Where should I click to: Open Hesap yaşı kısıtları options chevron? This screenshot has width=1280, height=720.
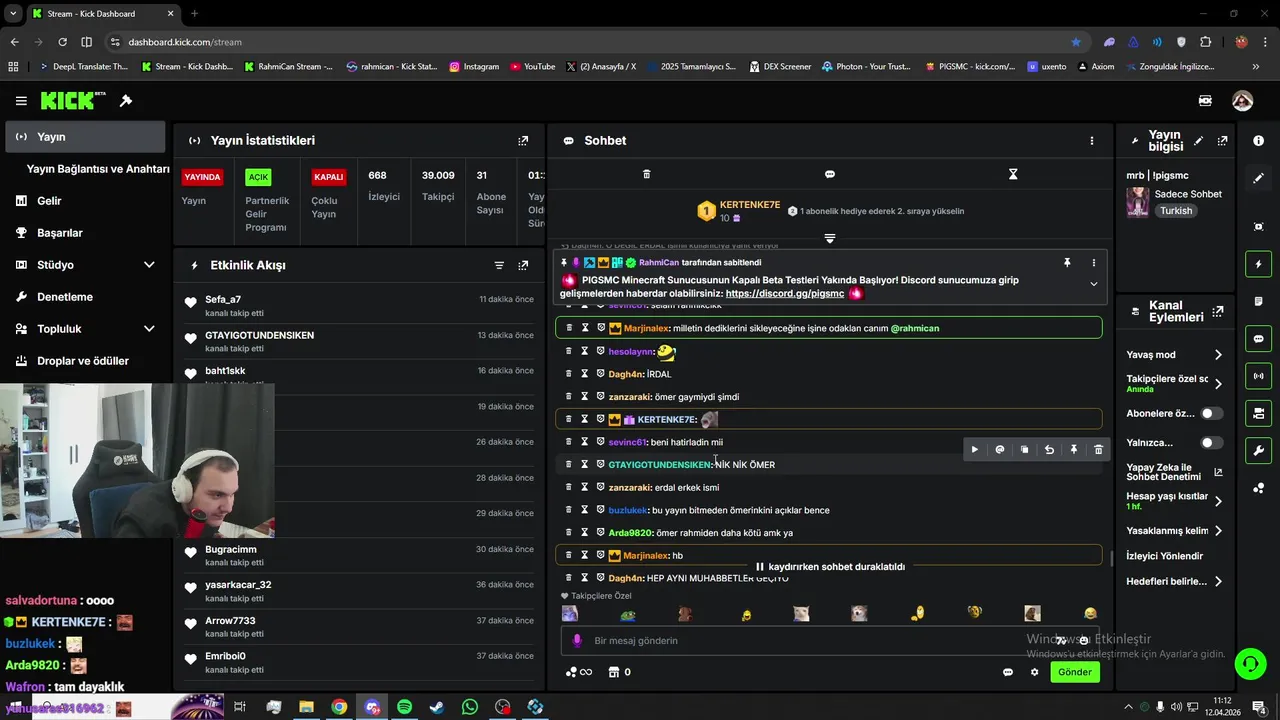(x=1218, y=501)
